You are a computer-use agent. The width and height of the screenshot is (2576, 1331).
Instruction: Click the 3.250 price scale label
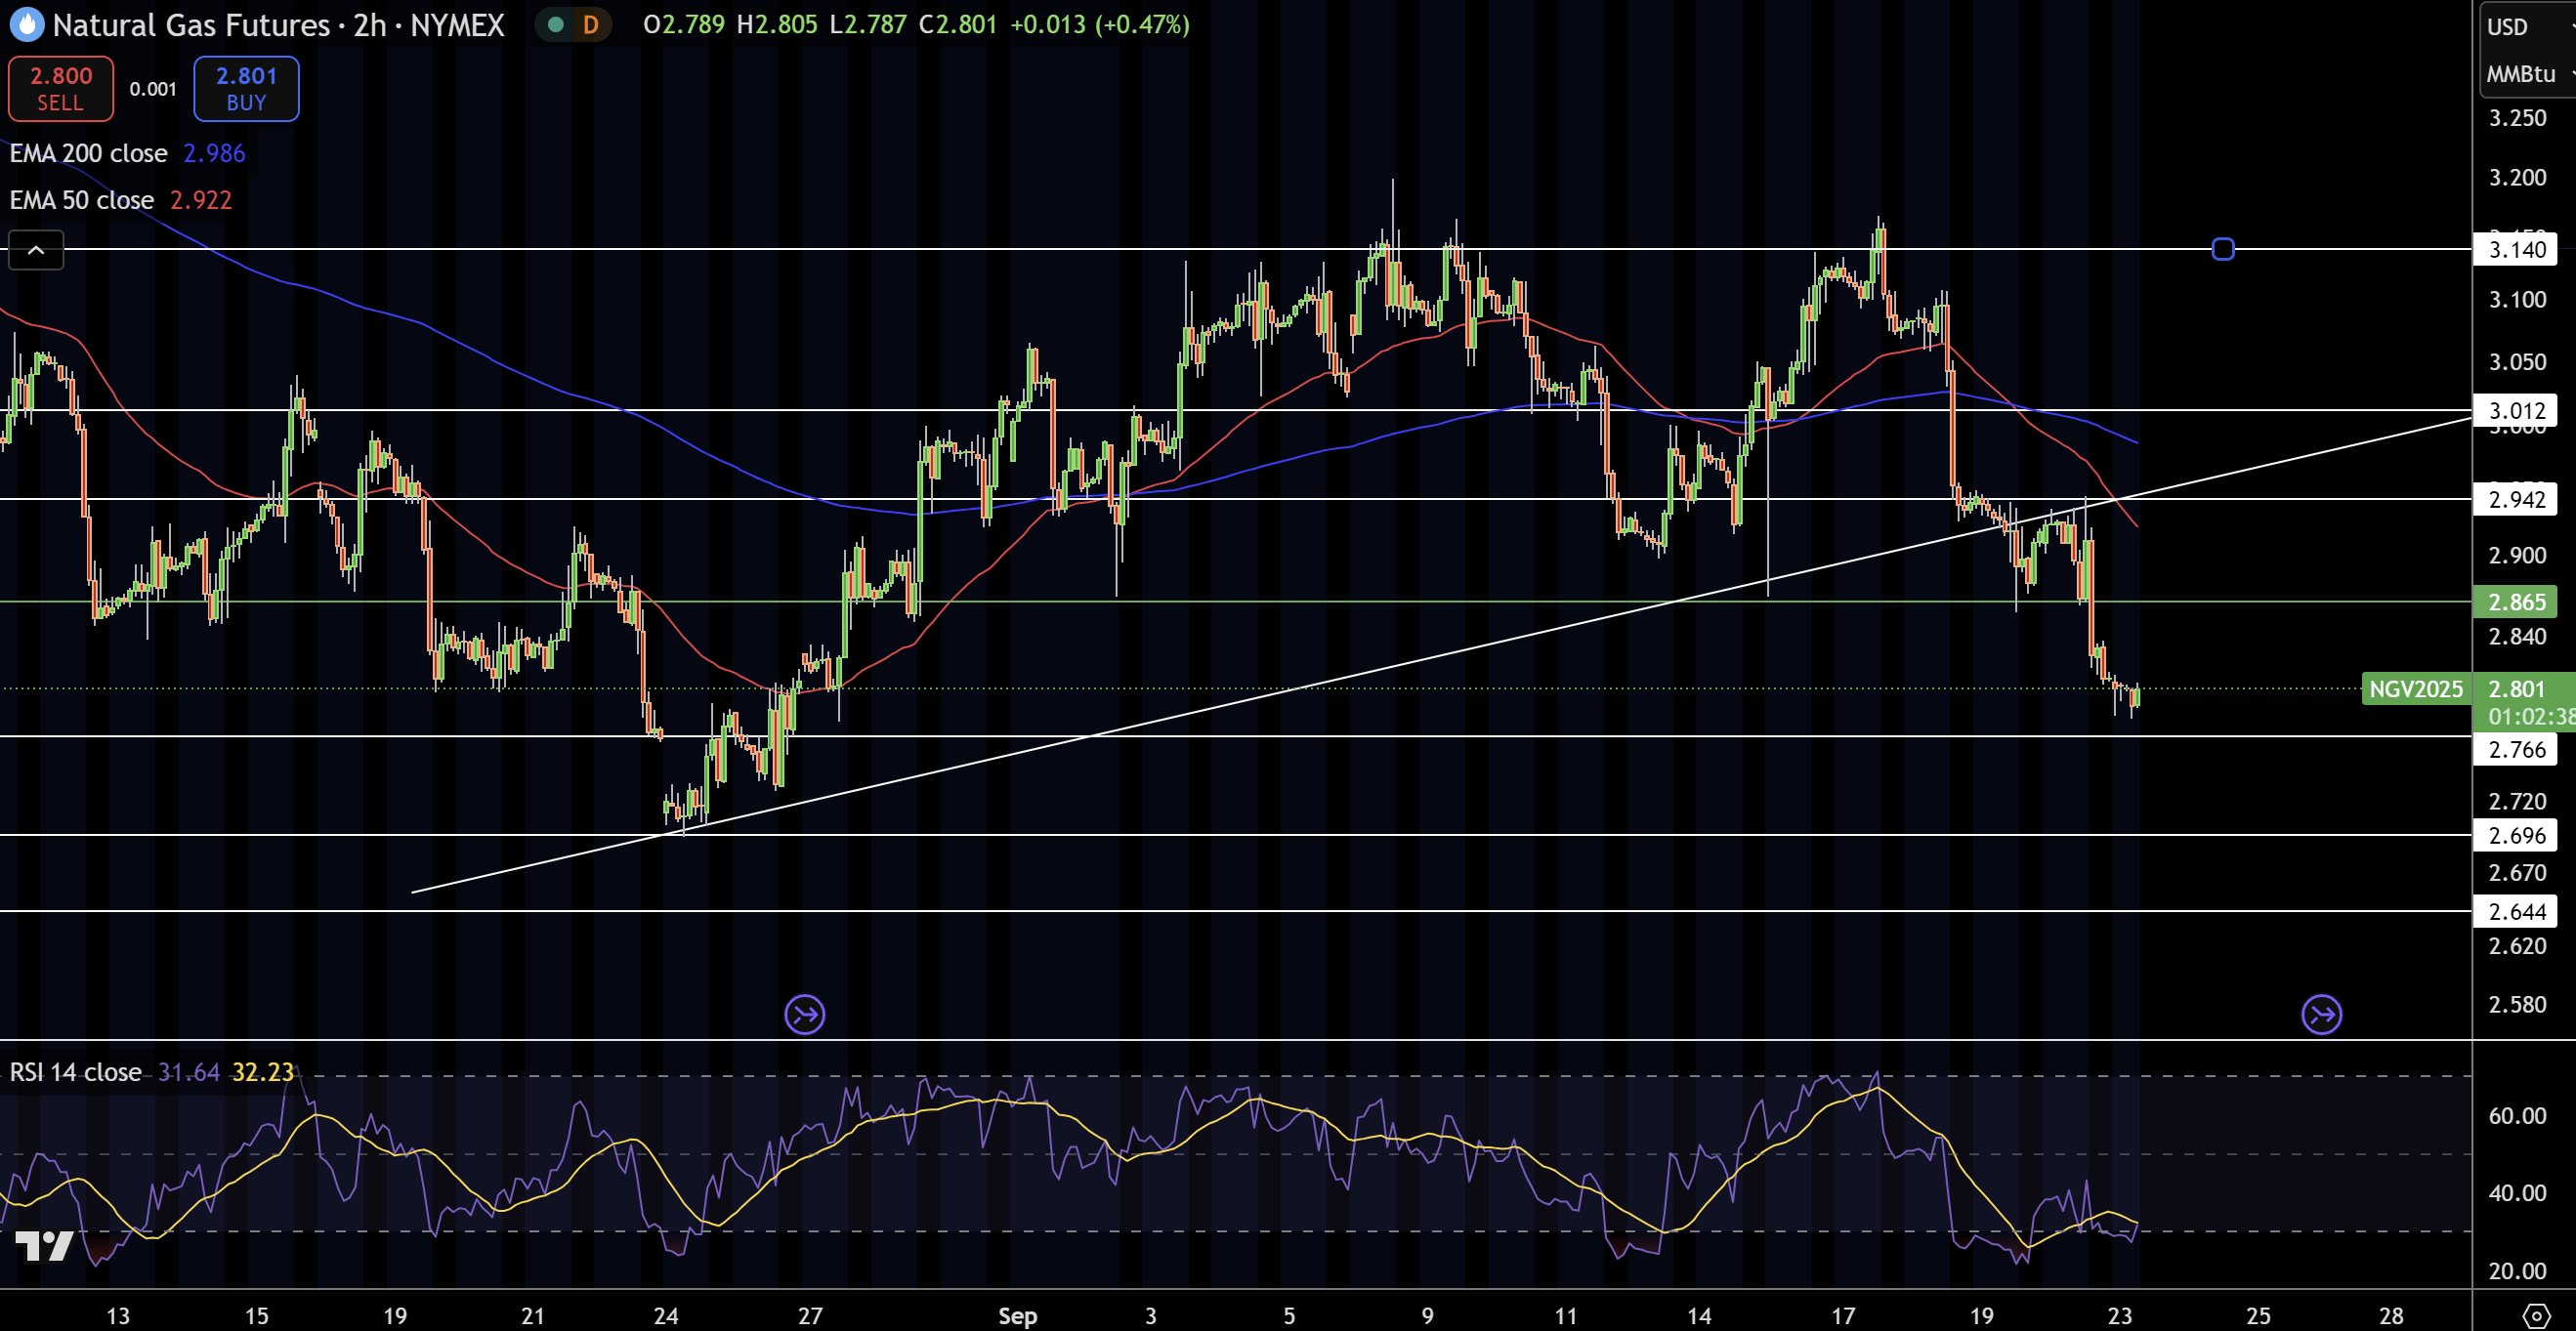click(x=2517, y=118)
